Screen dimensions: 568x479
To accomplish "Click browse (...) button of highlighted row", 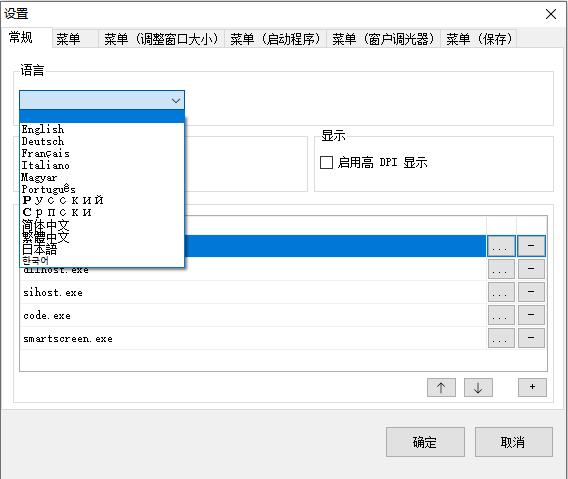I will point(501,246).
